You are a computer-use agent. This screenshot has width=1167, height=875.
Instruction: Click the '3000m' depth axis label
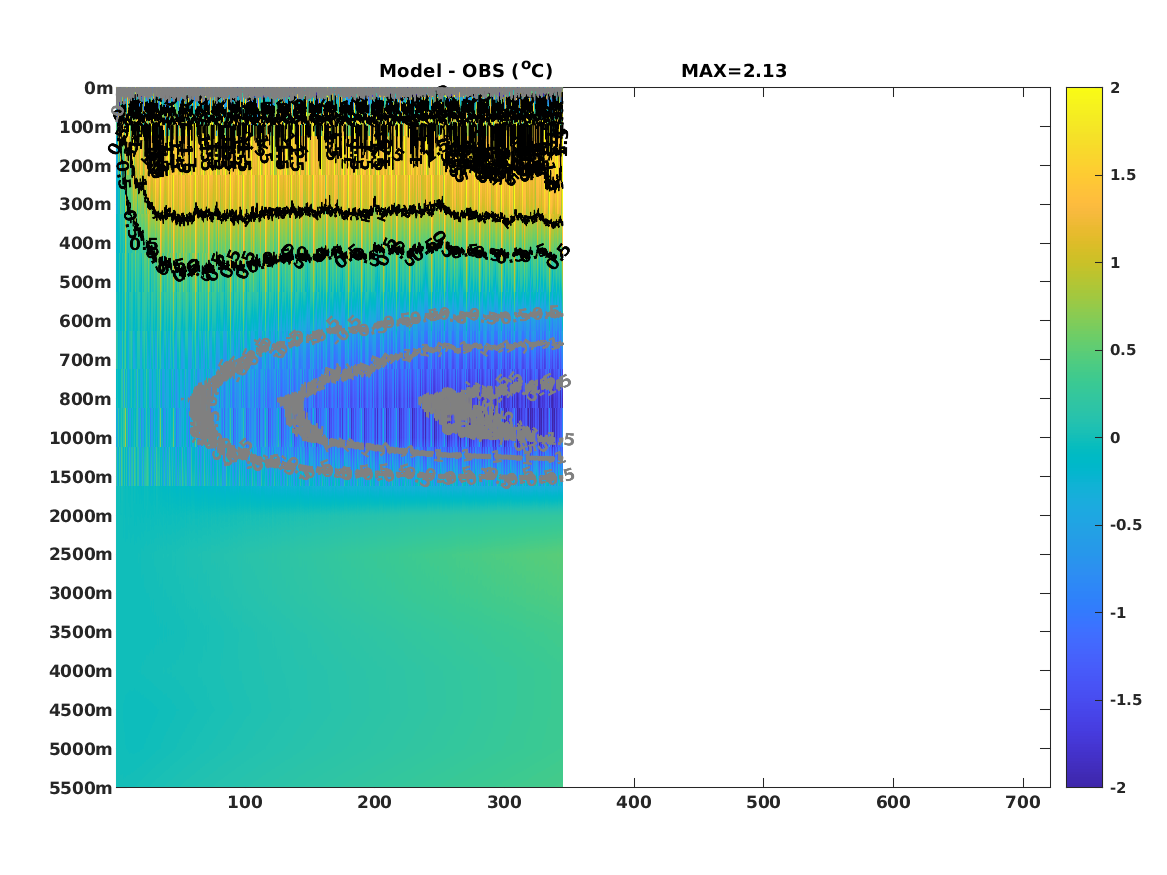[x=81, y=593]
